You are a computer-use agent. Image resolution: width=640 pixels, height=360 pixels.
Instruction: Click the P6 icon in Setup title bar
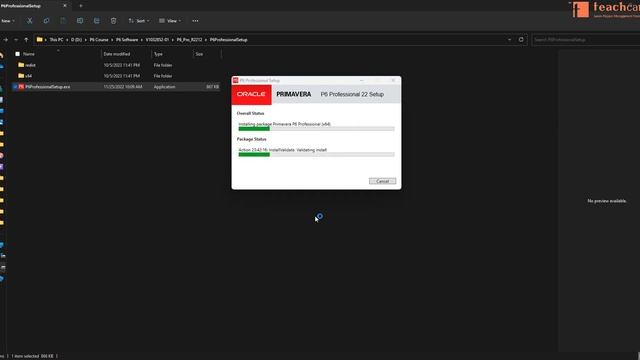click(236, 80)
